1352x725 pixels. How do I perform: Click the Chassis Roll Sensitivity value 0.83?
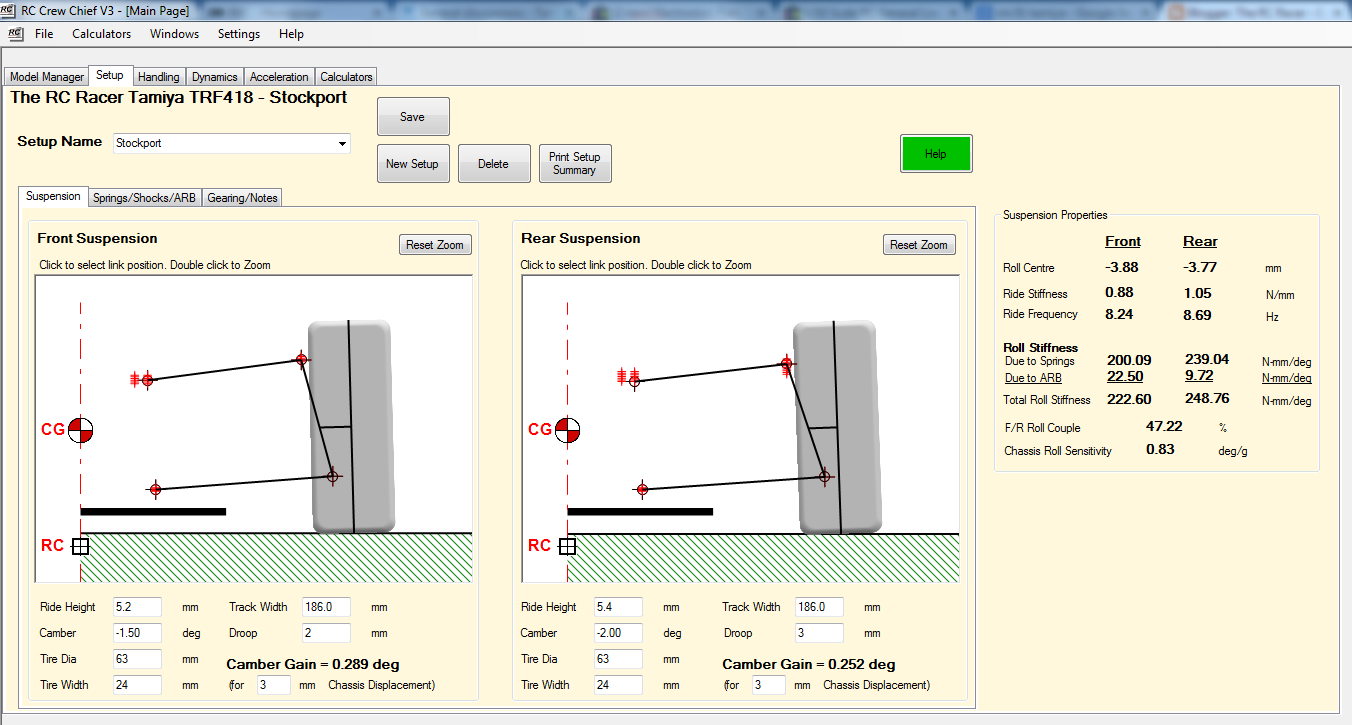(1160, 449)
